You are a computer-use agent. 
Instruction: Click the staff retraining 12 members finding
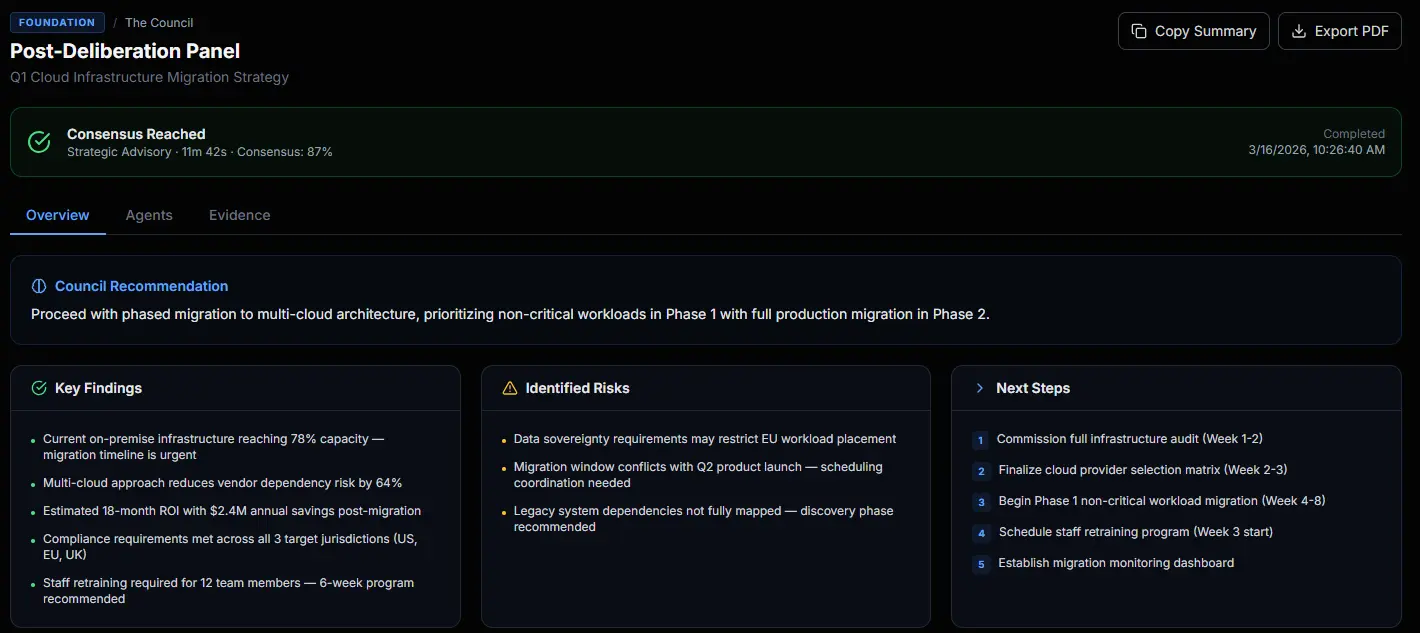click(228, 591)
